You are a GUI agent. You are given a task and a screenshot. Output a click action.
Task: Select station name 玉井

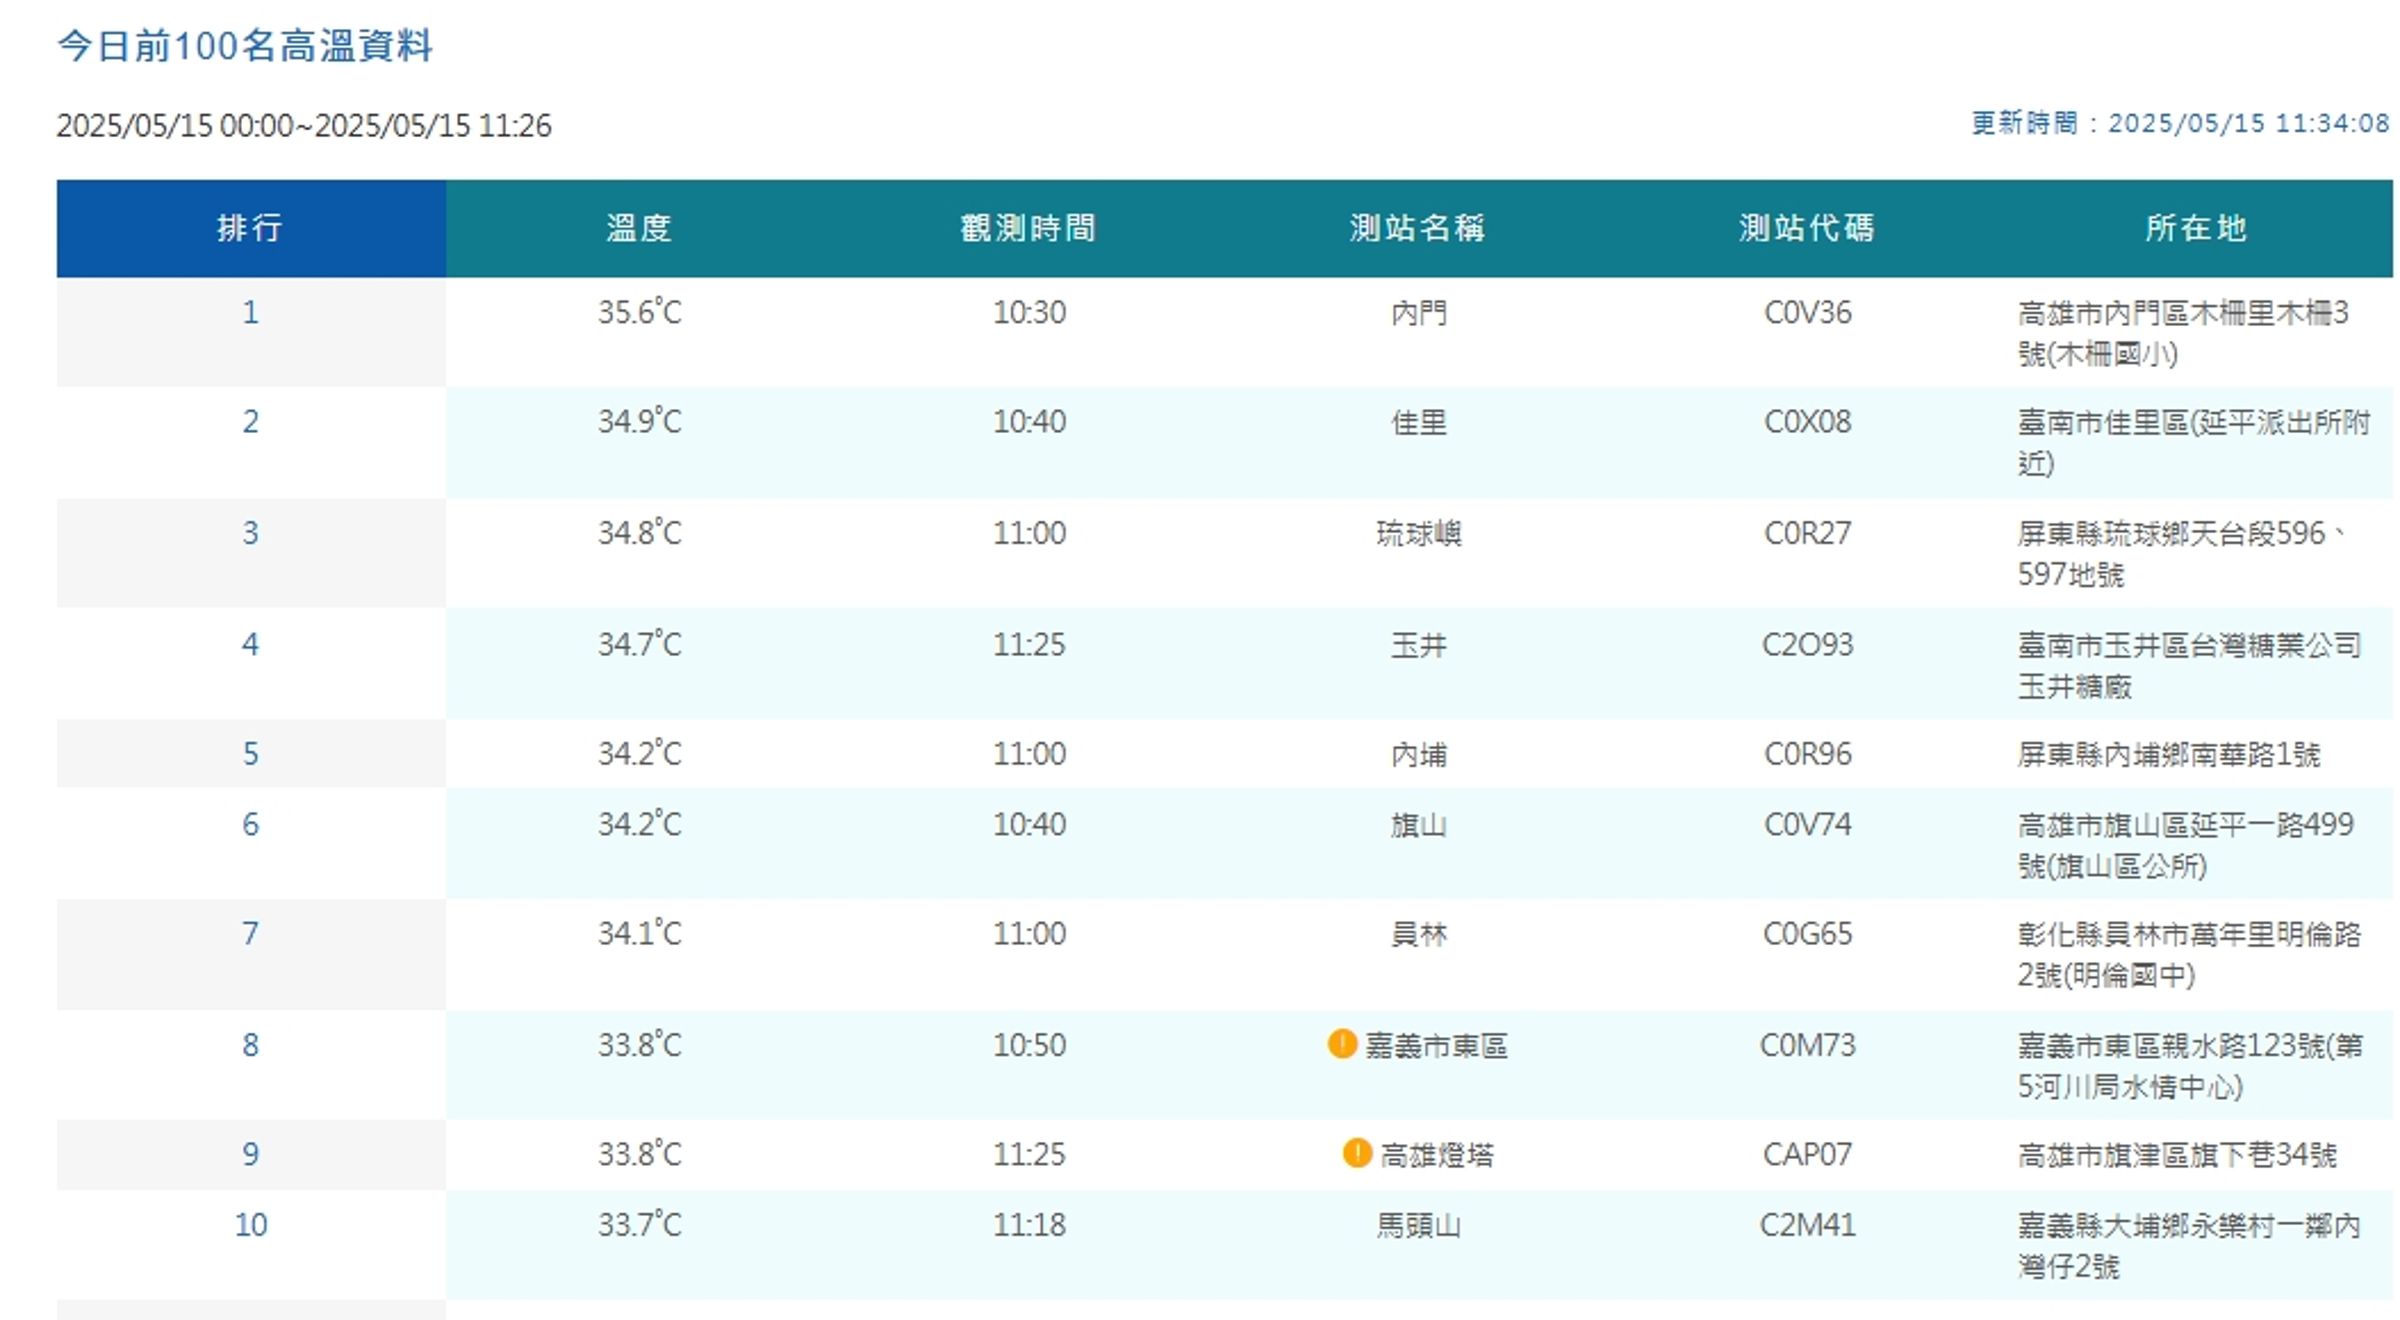(1419, 645)
